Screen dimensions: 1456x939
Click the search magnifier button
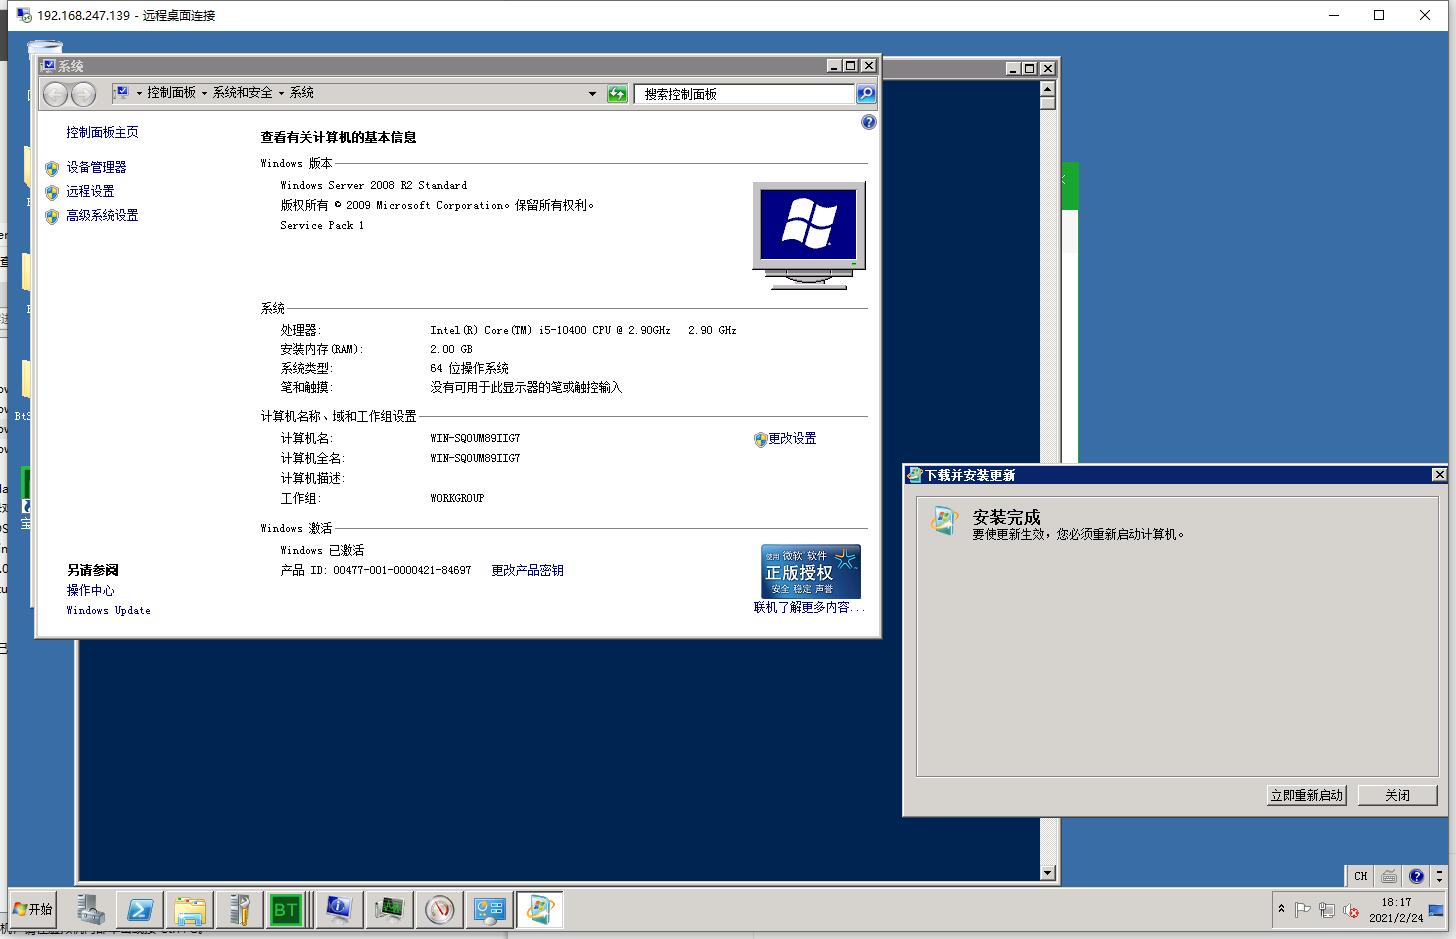pyautogui.click(x=866, y=94)
